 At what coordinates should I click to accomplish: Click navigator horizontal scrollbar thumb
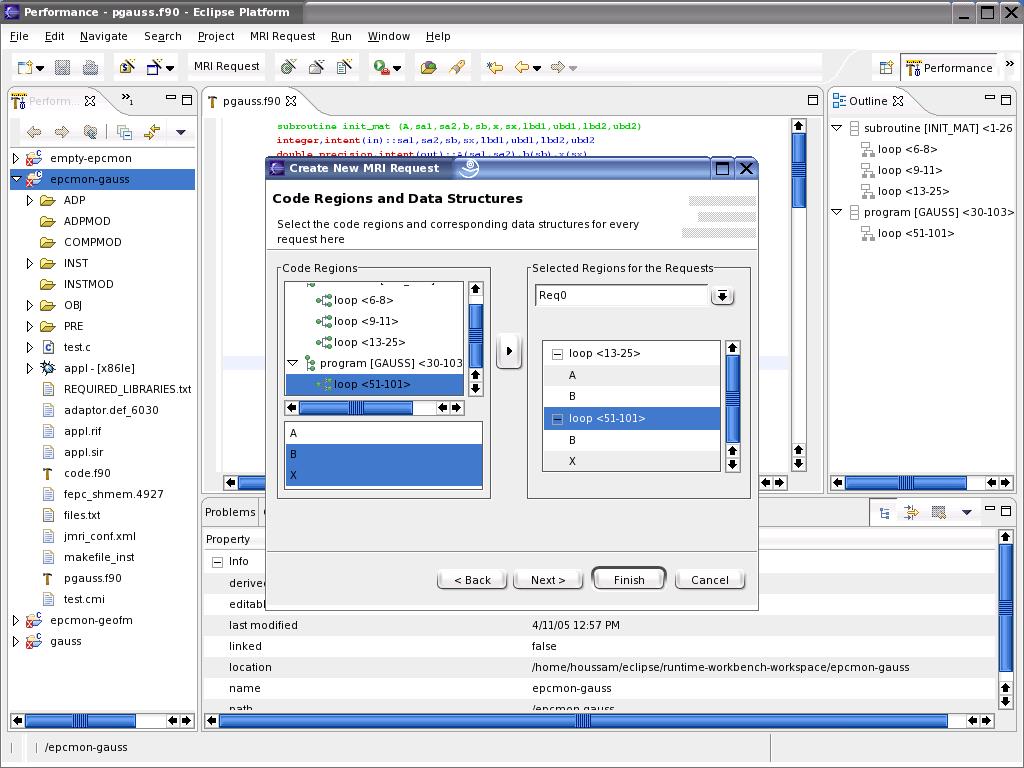80,720
